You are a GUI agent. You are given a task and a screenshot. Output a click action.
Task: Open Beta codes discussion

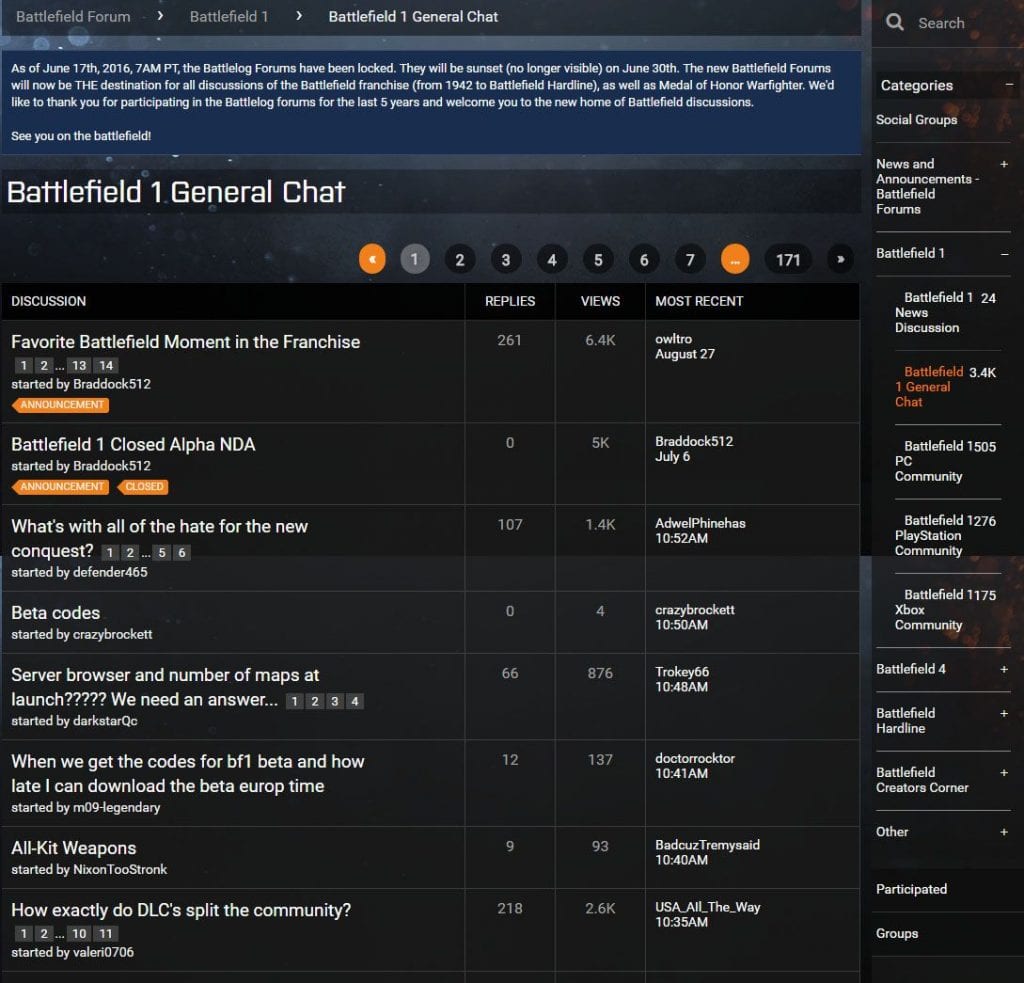(x=56, y=613)
